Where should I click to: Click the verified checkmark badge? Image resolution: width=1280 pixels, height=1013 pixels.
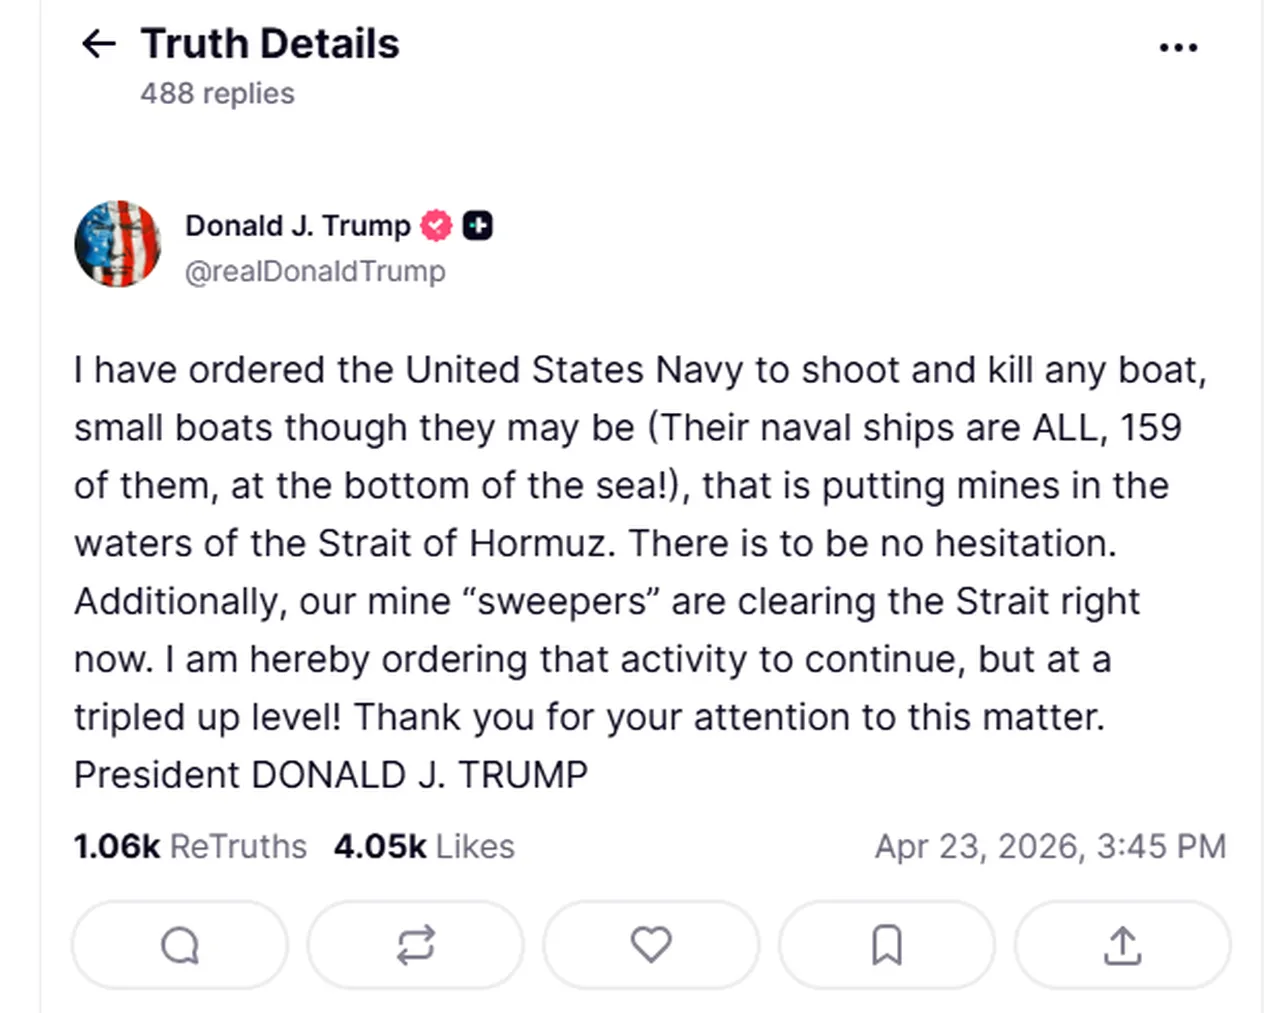(x=434, y=226)
